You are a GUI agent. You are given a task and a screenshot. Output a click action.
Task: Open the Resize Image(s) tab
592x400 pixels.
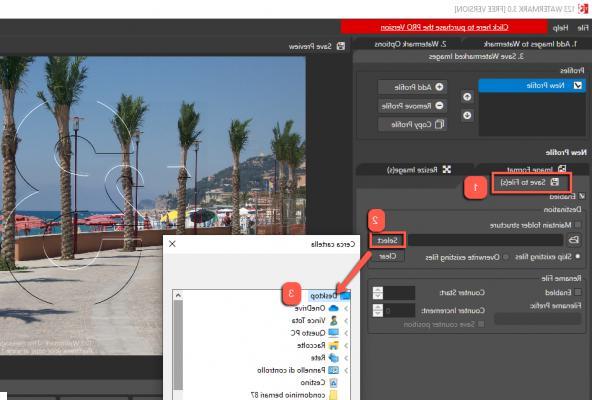coord(418,170)
